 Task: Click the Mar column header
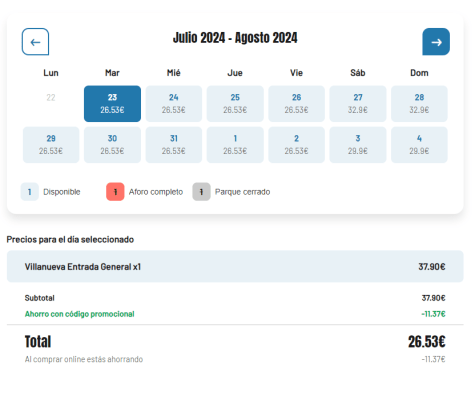pyautogui.click(x=112, y=73)
